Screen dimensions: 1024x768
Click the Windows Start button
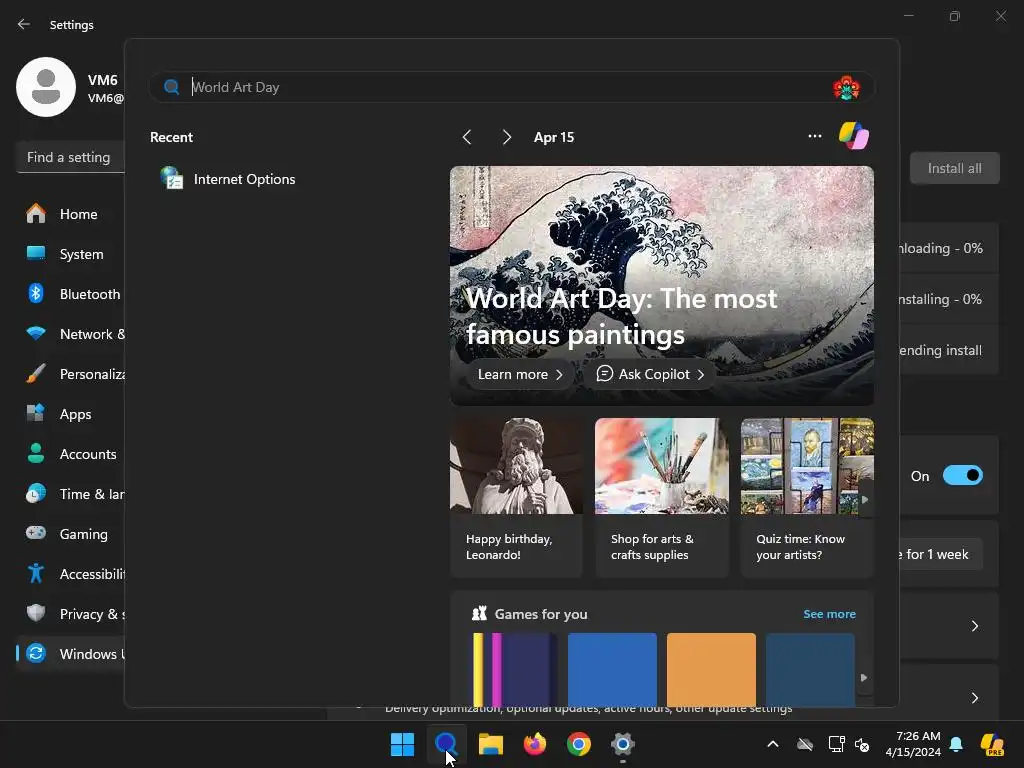[402, 744]
